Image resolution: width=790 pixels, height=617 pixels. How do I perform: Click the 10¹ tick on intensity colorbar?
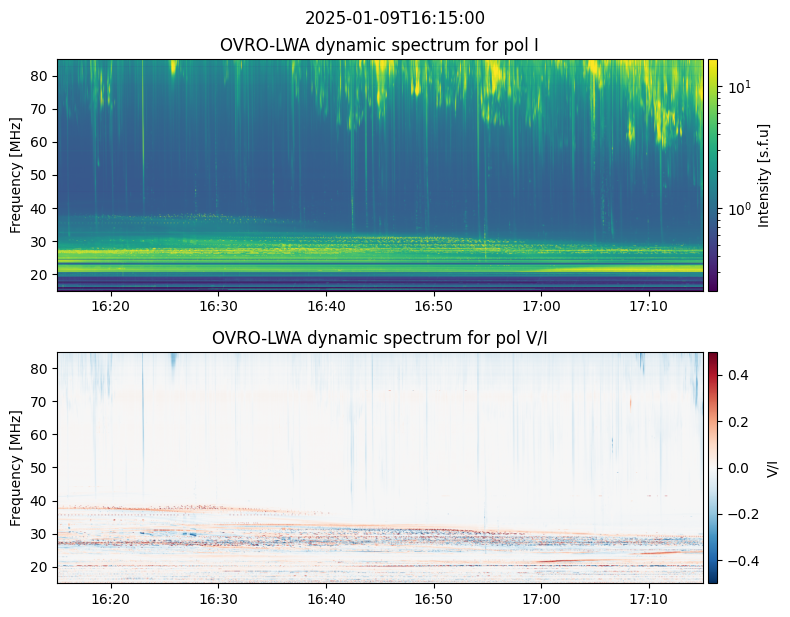(x=737, y=88)
